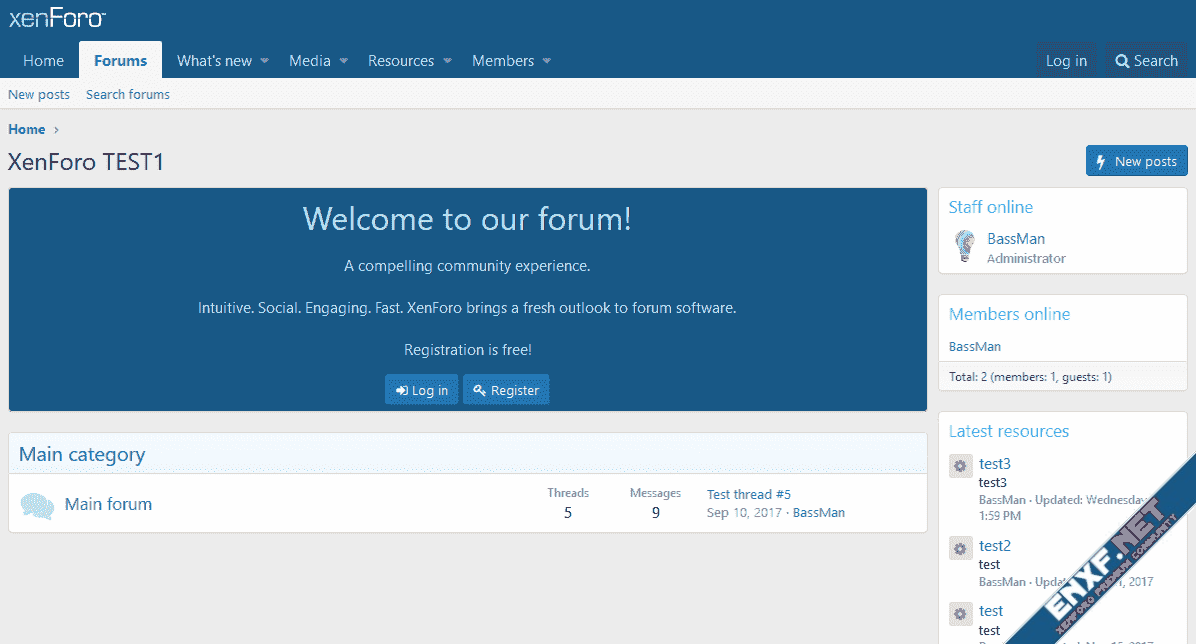Open the Search forums sub-navigation link

click(128, 94)
